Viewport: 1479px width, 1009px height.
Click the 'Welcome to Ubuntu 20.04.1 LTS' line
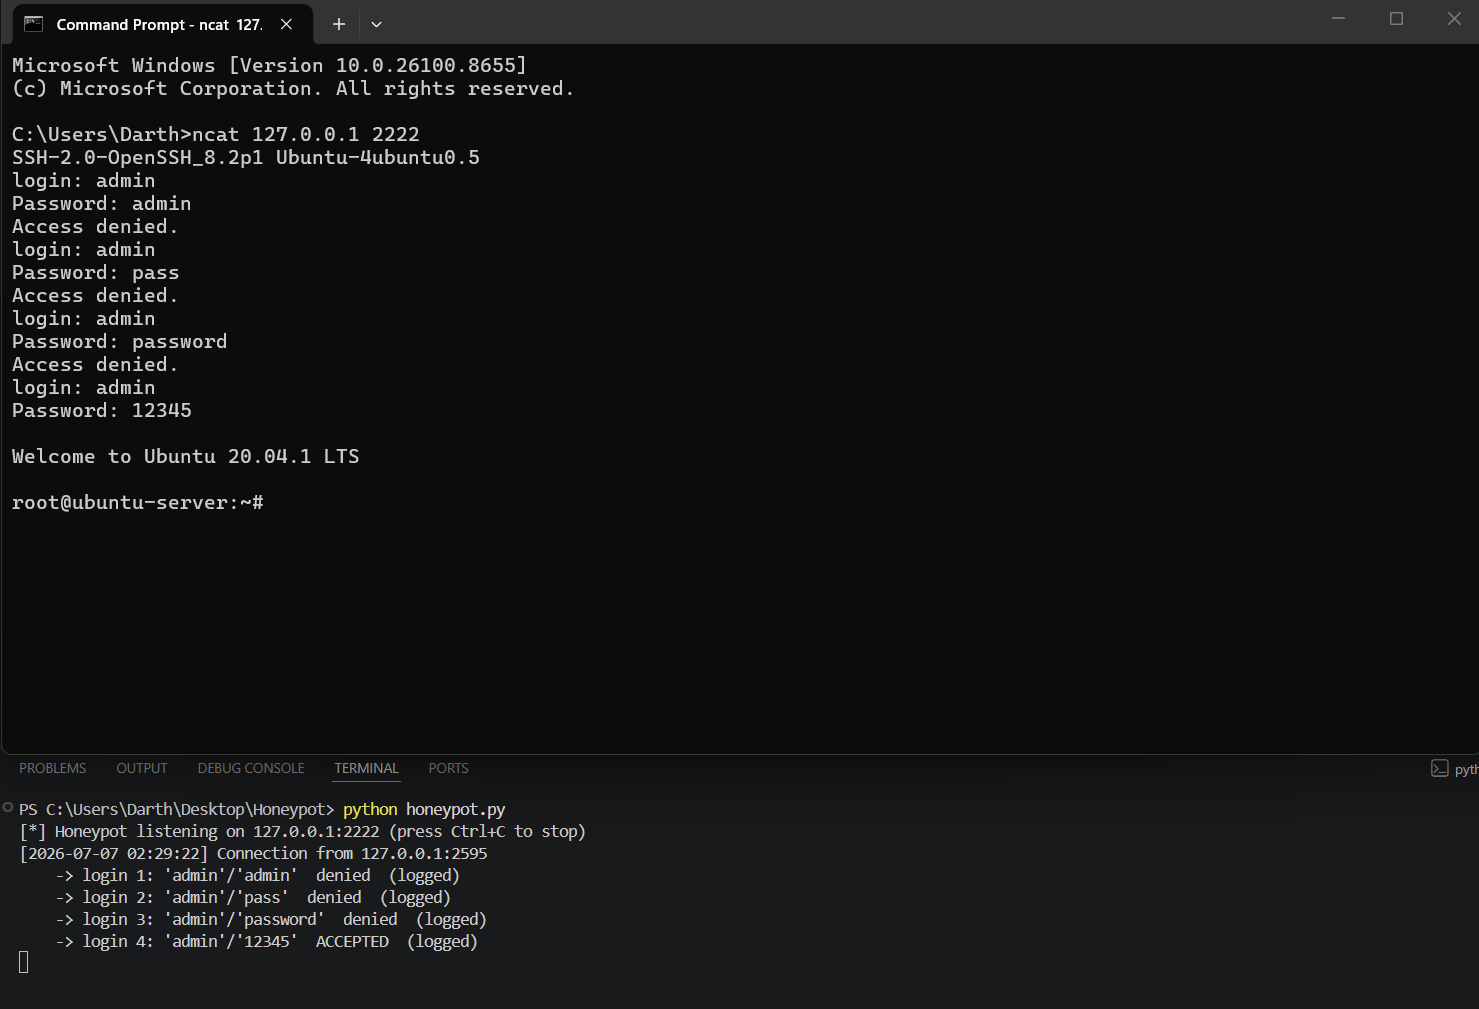tap(186, 457)
